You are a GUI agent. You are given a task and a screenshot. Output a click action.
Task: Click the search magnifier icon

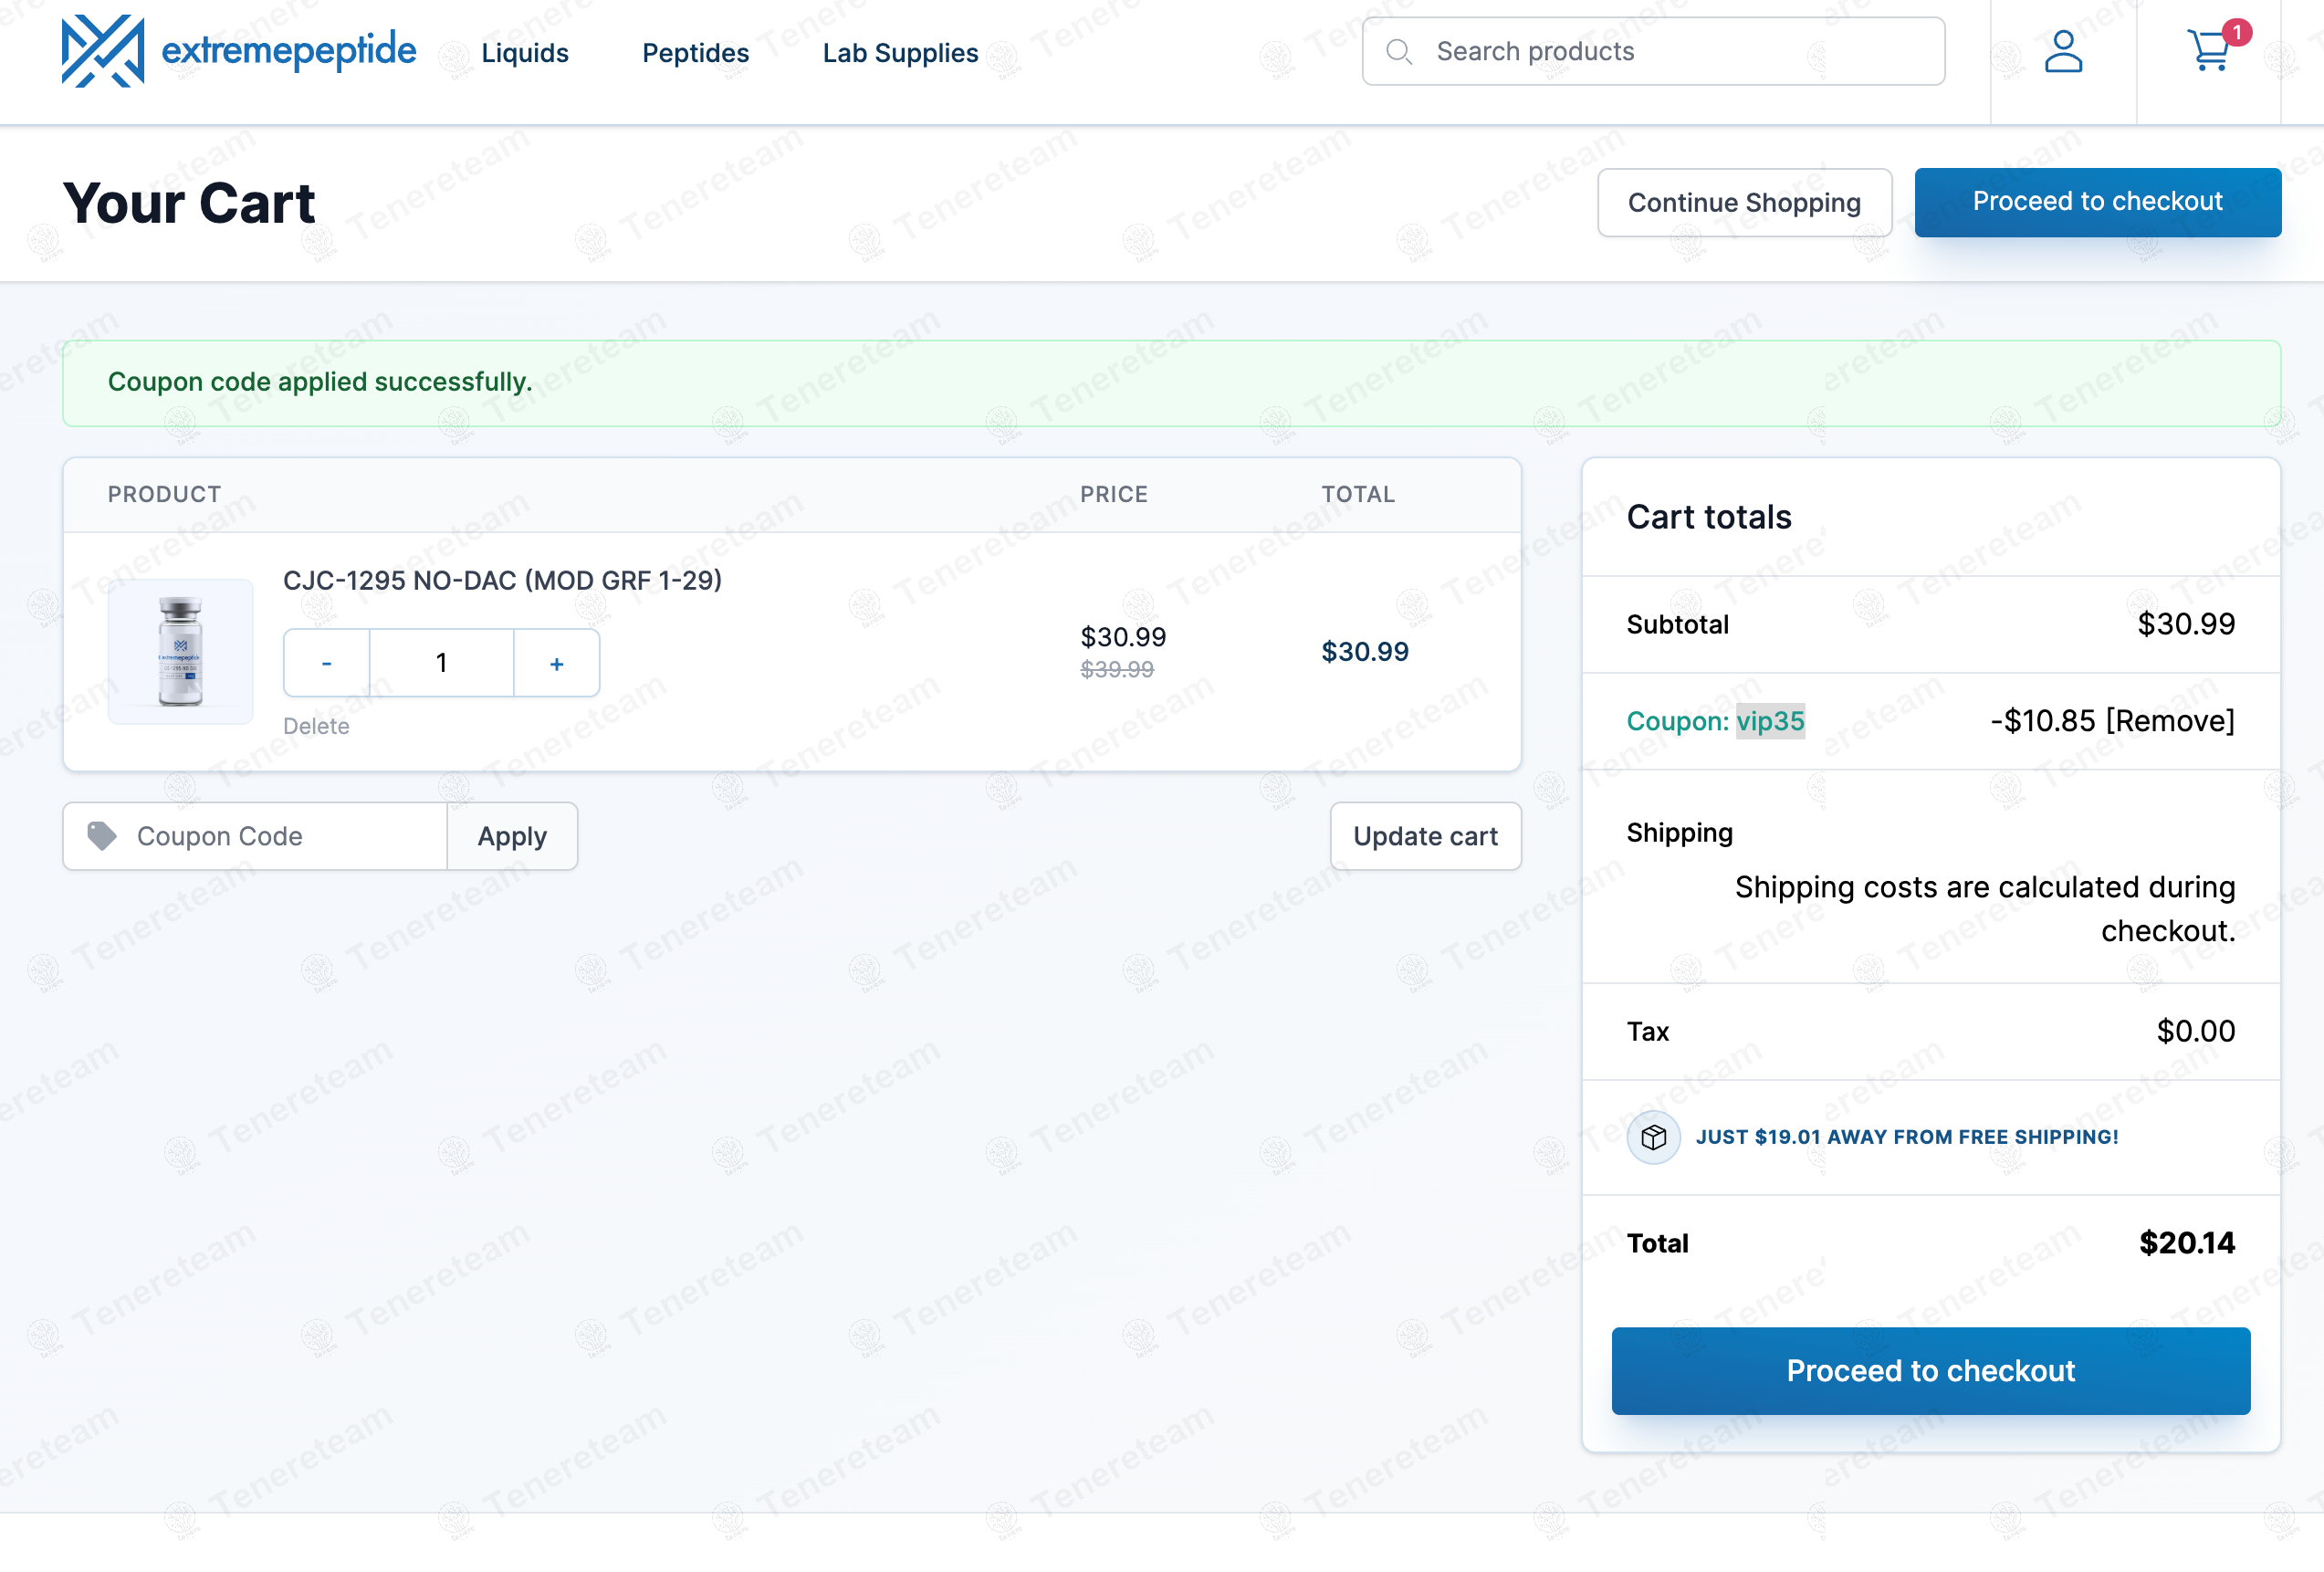pos(1399,52)
